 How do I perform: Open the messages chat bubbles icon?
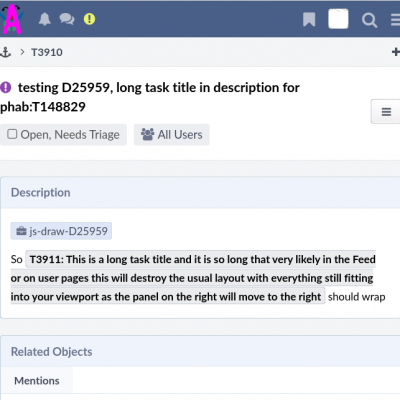(x=67, y=19)
